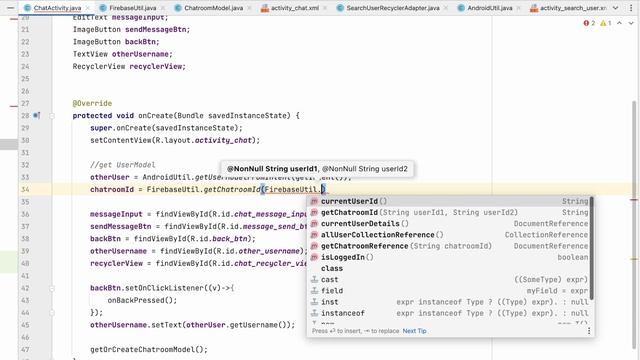640x360 pixels.
Task: Click the setContentView line
Action: point(175,140)
